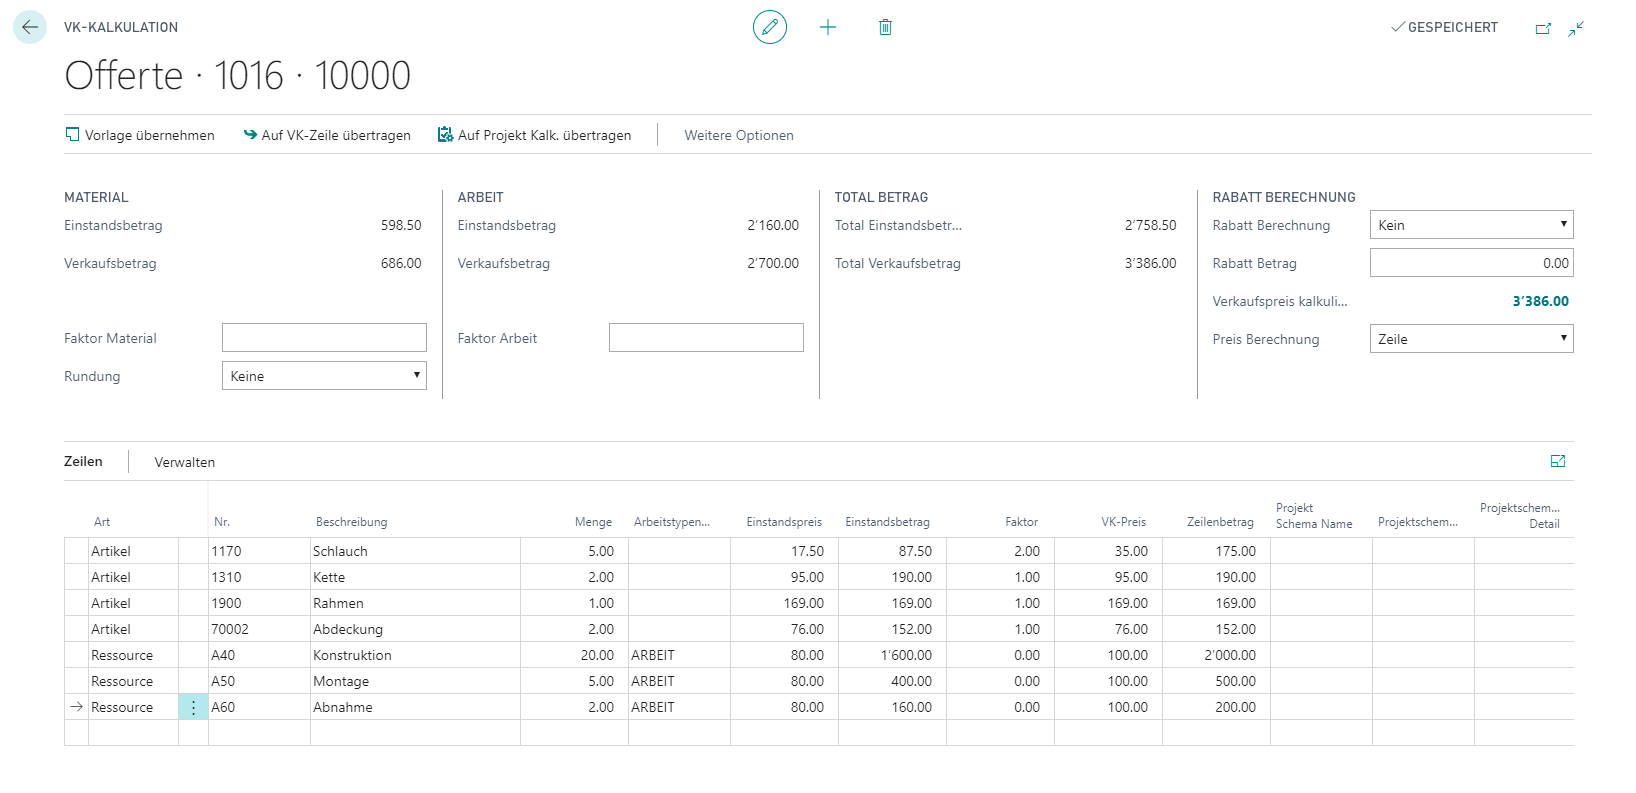
Task: Open page in new window icon
Action: coord(1543,28)
